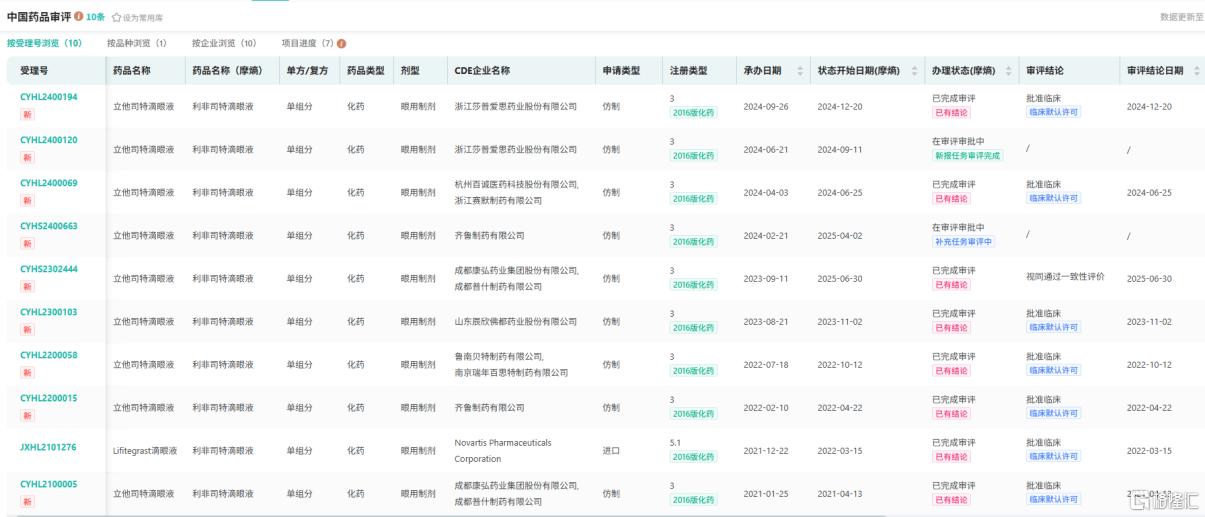Click the 新 badge under CYHL2400069
Screen dimensions: 1205x517
pyautogui.click(x=28, y=200)
